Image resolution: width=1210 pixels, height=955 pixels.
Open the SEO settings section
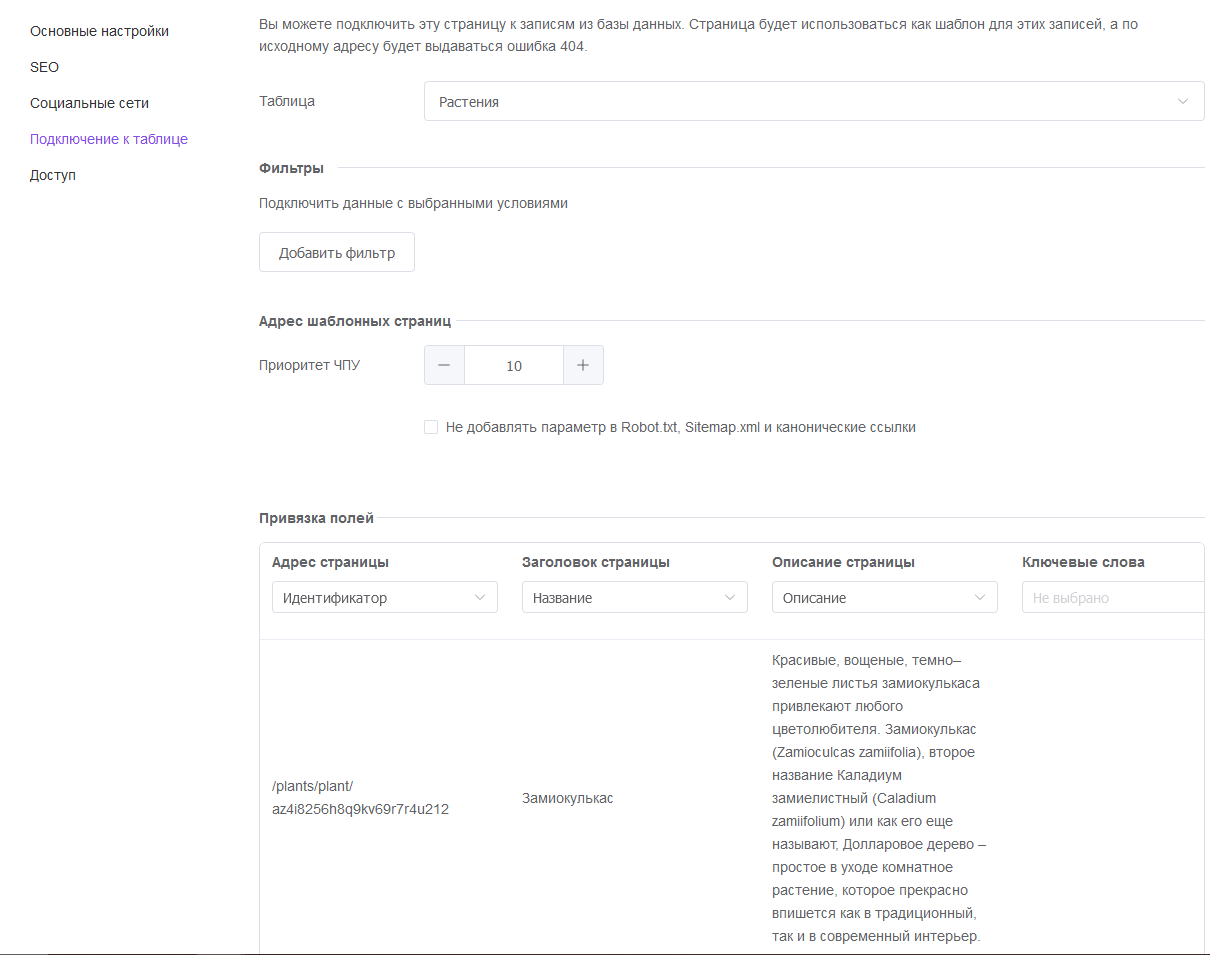pyautogui.click(x=44, y=67)
